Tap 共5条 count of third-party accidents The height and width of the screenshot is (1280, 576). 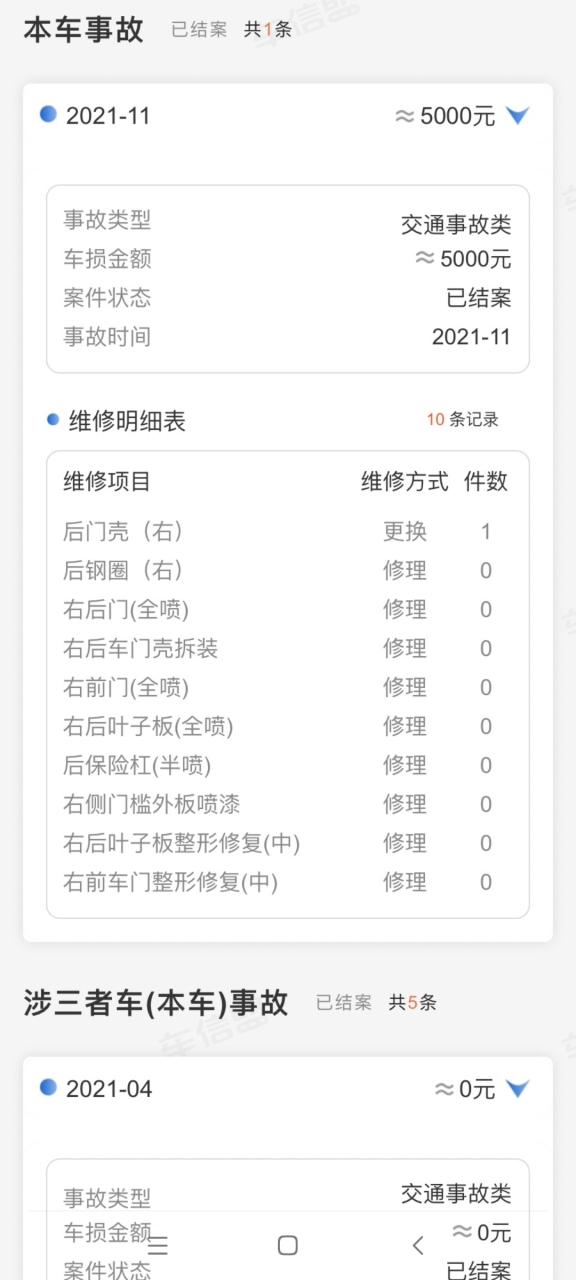tap(412, 1002)
